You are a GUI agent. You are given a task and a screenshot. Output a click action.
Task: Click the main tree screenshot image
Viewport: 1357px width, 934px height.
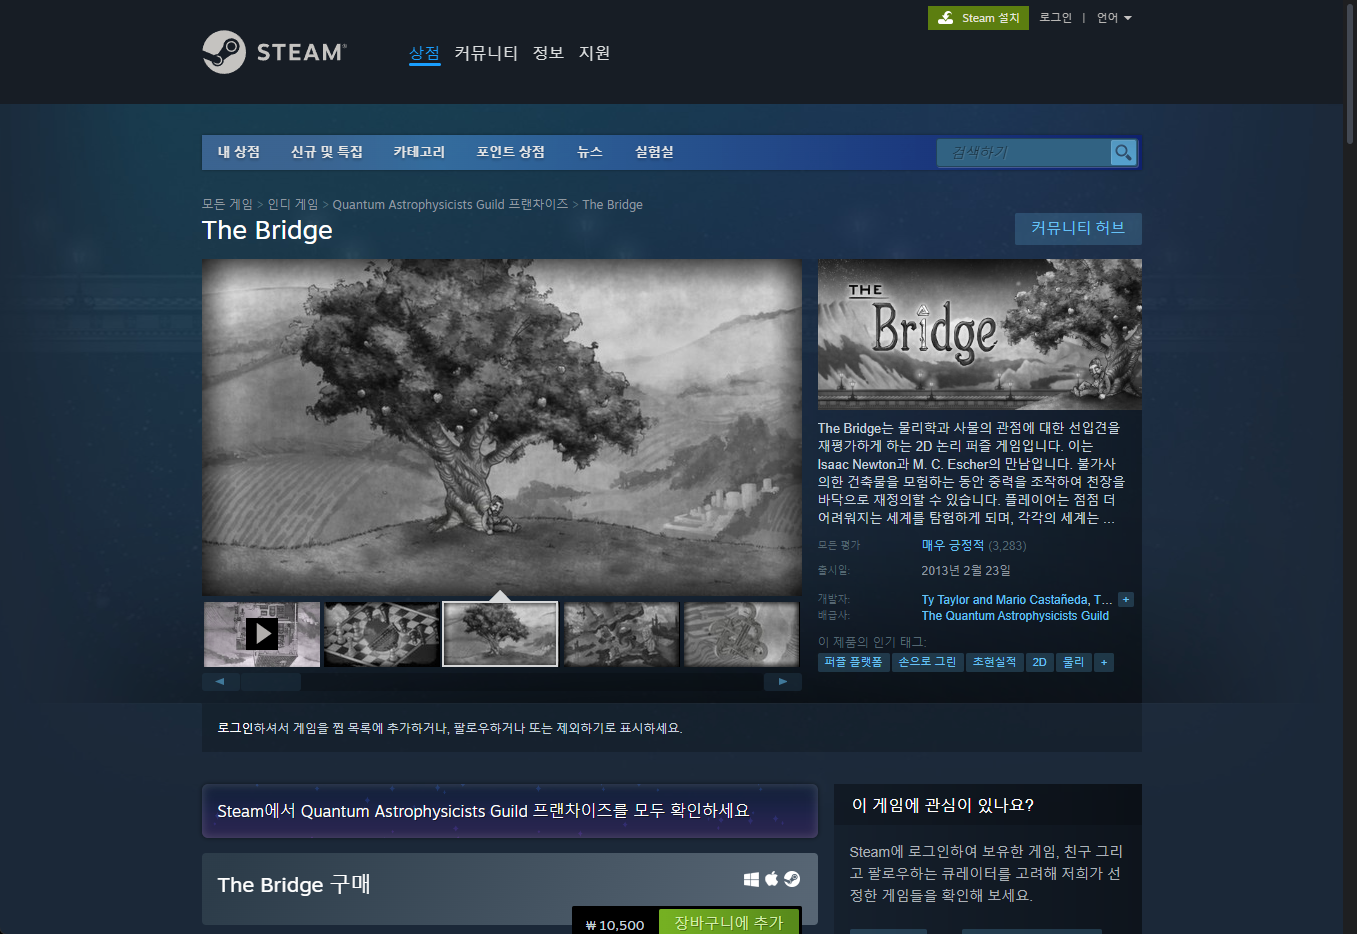pyautogui.click(x=502, y=428)
